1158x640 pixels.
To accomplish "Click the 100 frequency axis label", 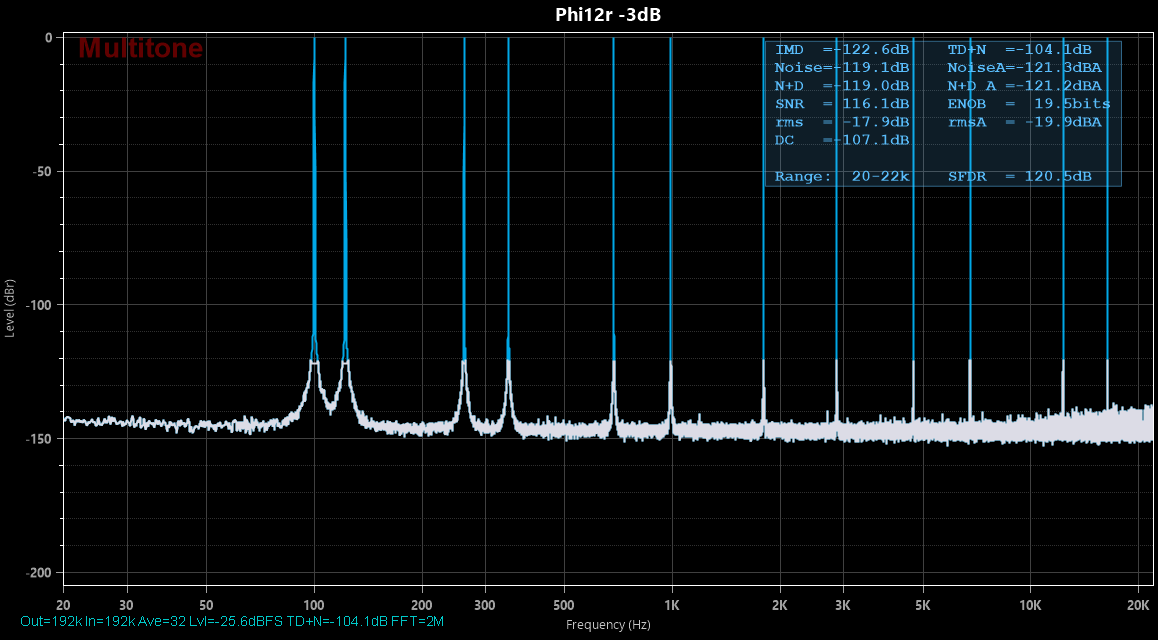I will point(315,606).
